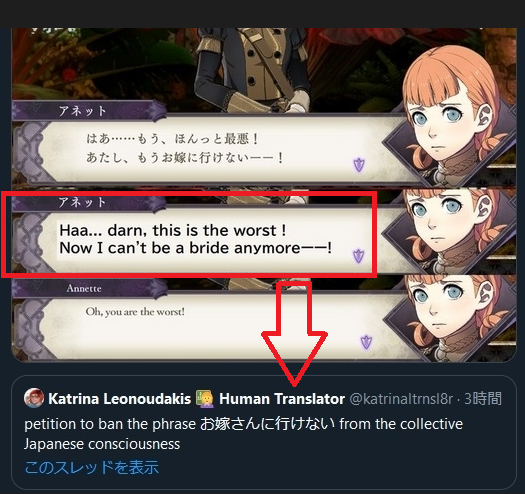The height and width of the screenshot is (494, 525).
Task: Click the middle Annette portrait
Action: click(x=450, y=231)
